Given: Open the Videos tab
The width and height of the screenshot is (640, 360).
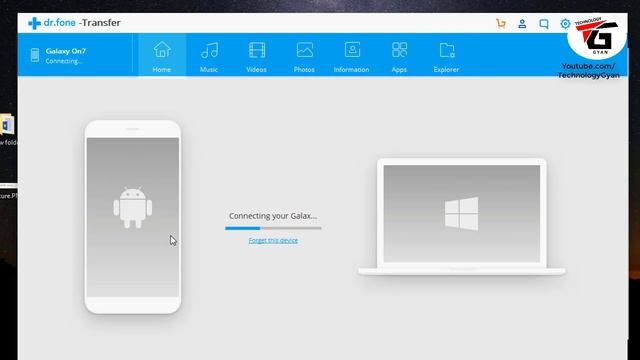Looking at the screenshot, I should click(x=256, y=55).
